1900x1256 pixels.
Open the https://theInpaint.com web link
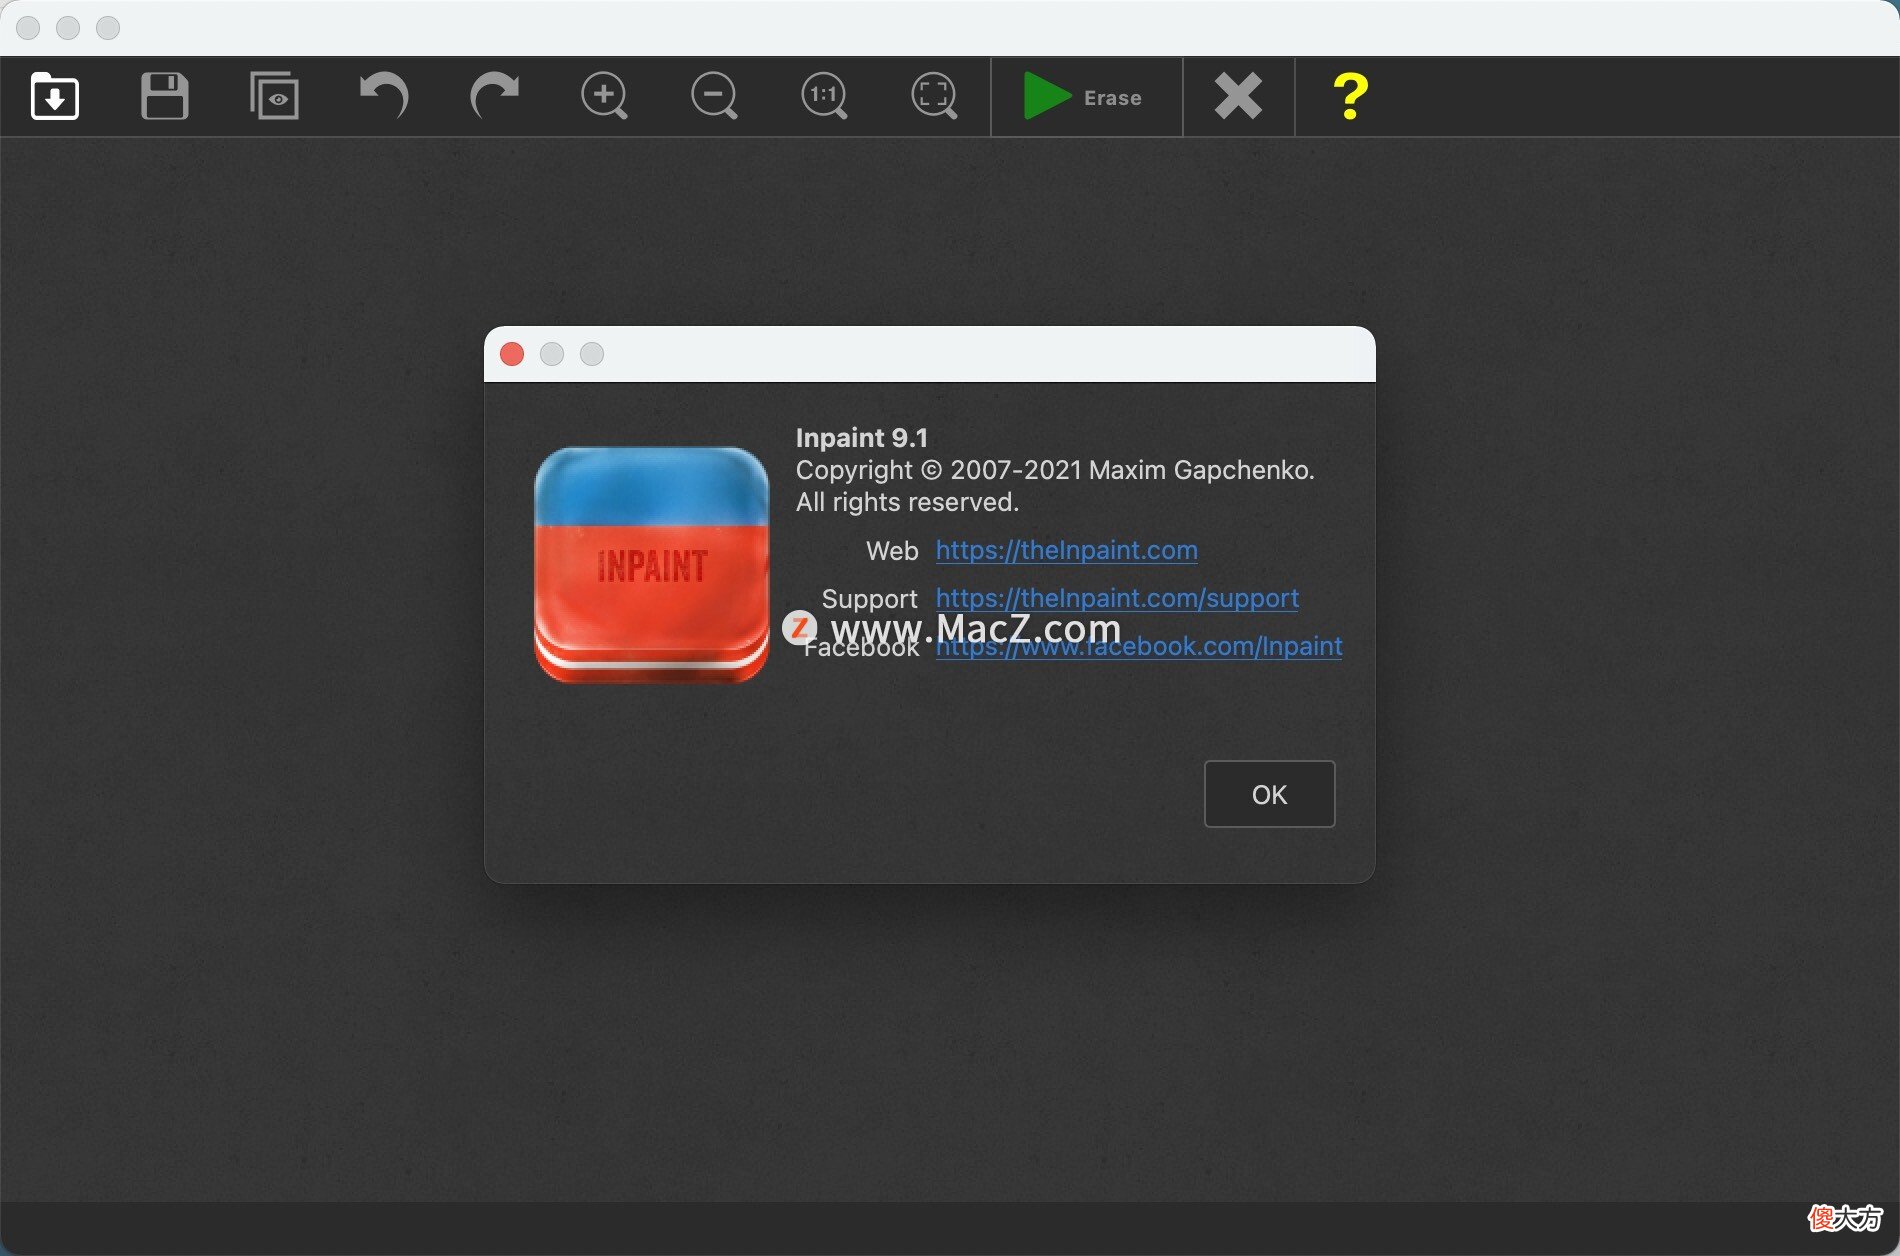1067,550
